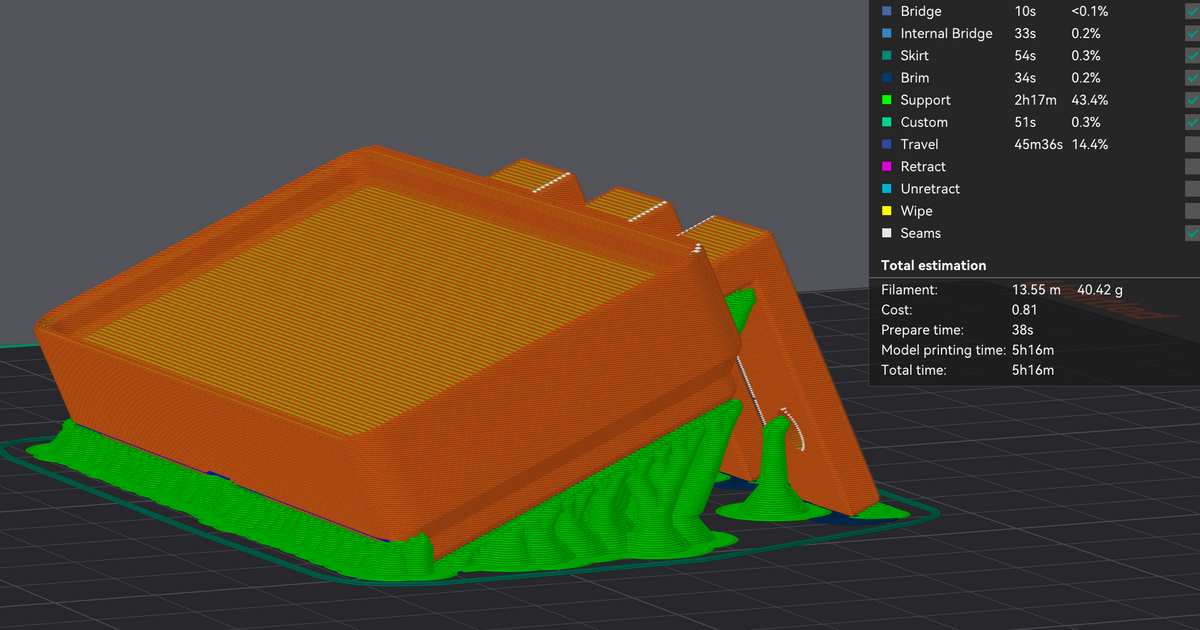Toggle off the Brim checkbox
Screen dimensions: 1200x630
[1192, 78]
